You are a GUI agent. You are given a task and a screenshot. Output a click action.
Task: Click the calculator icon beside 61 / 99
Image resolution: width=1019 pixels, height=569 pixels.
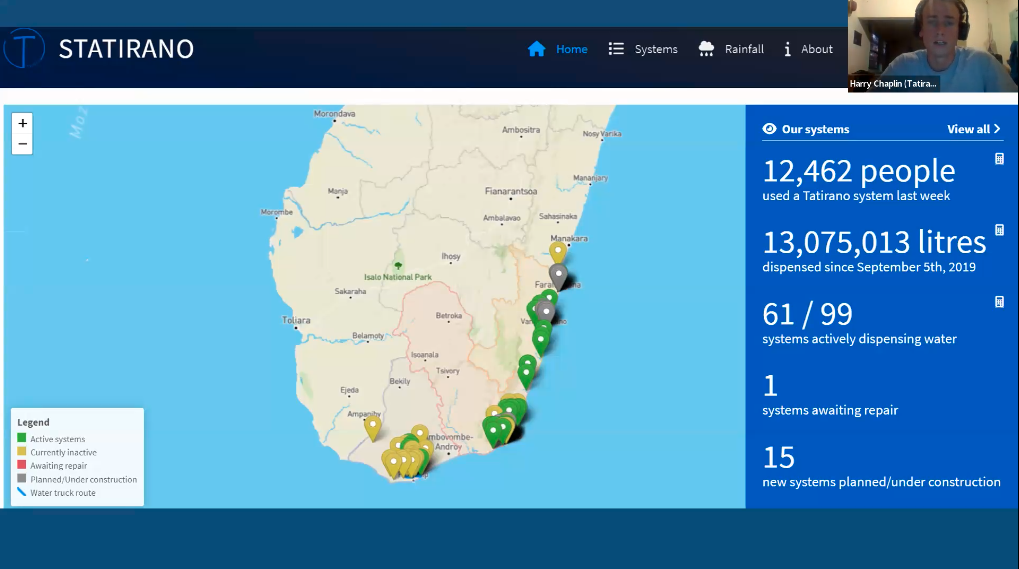pyautogui.click(x=1000, y=301)
